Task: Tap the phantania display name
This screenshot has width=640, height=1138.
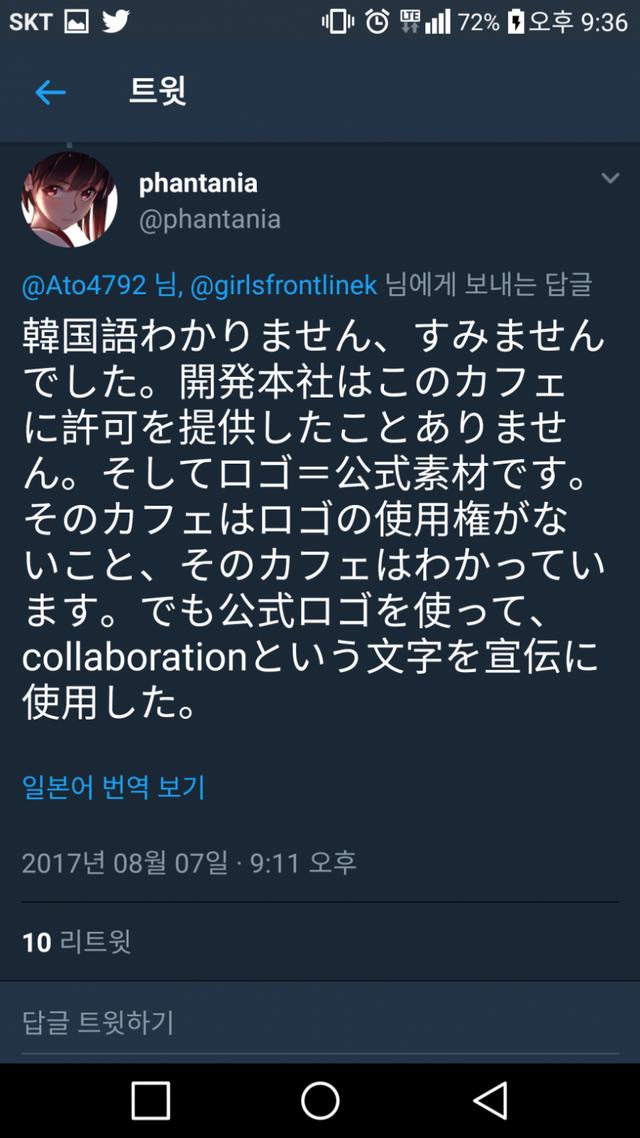Action: tap(198, 183)
